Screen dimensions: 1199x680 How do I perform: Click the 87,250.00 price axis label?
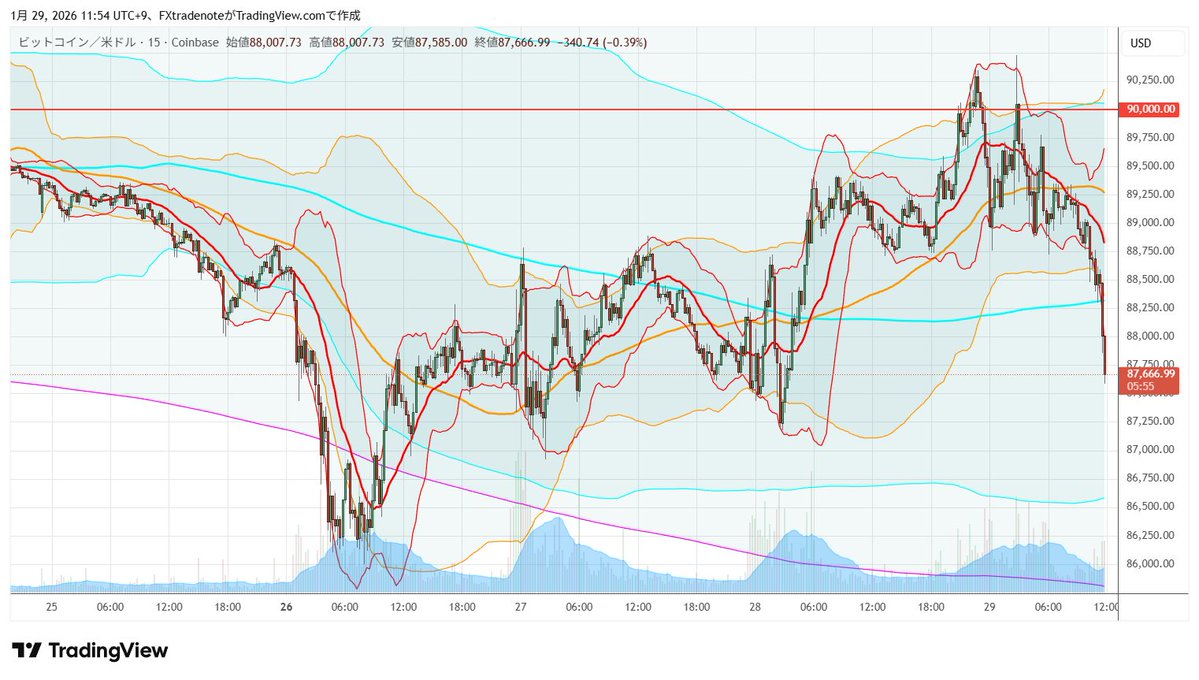[x=1150, y=421]
